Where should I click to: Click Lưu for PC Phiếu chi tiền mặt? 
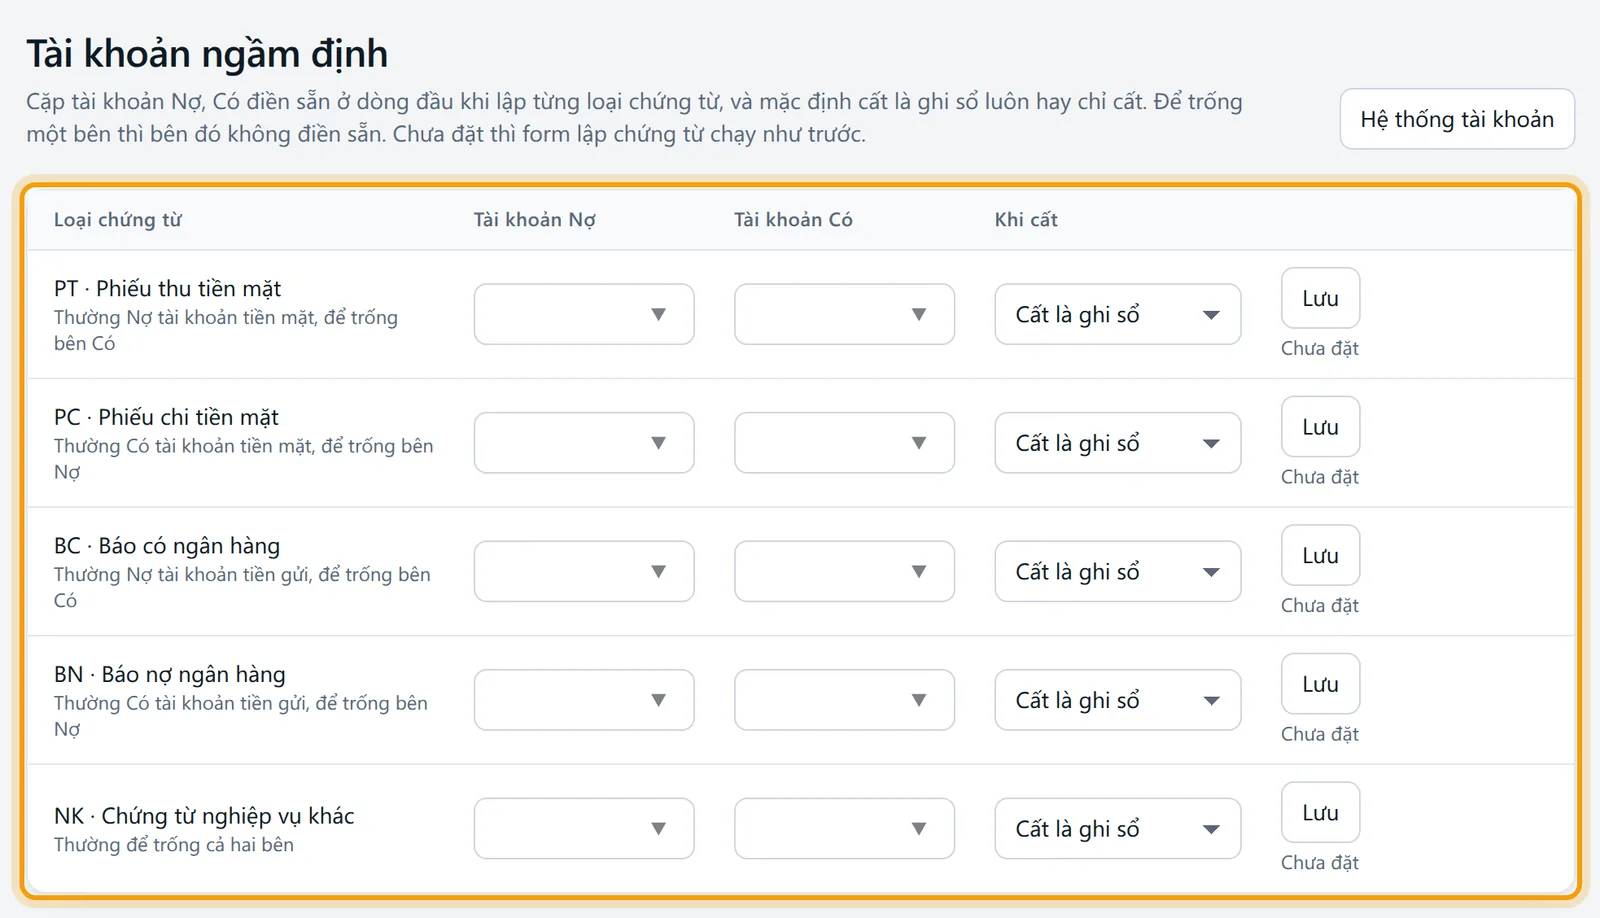[1320, 427]
